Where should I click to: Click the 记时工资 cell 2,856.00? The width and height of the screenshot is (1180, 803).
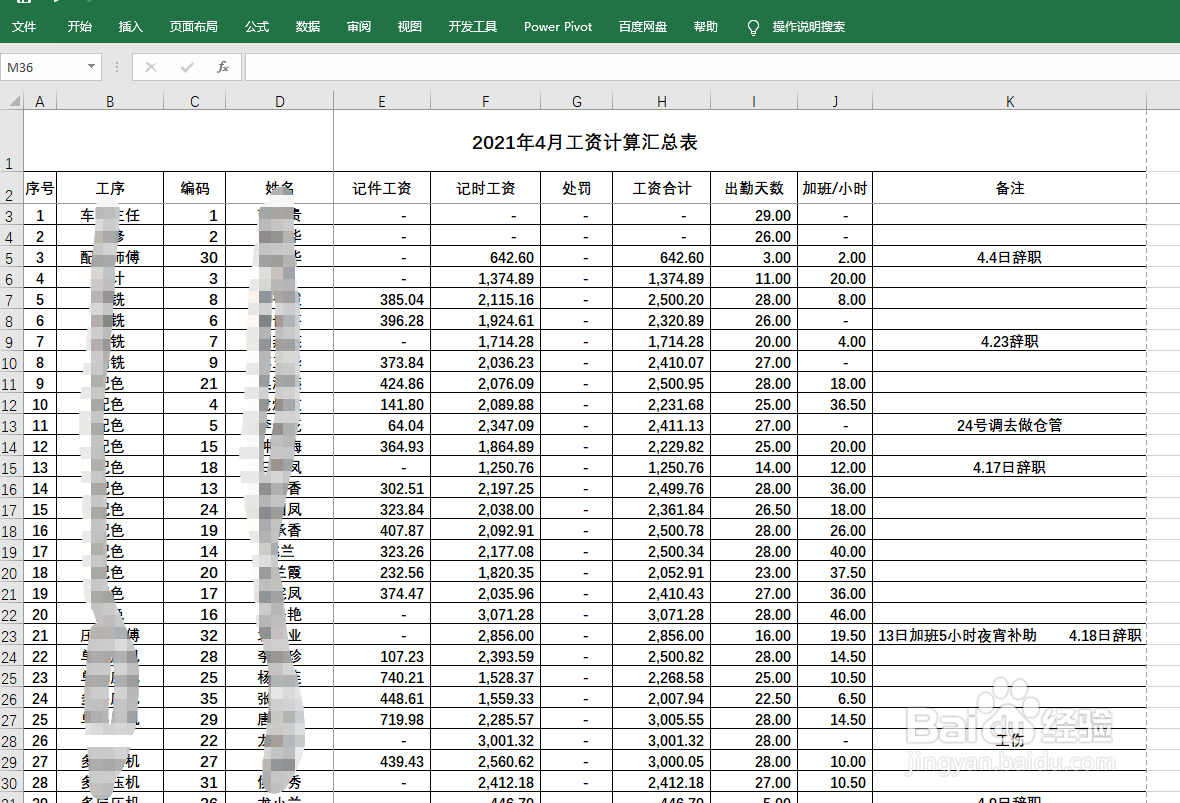(485, 636)
